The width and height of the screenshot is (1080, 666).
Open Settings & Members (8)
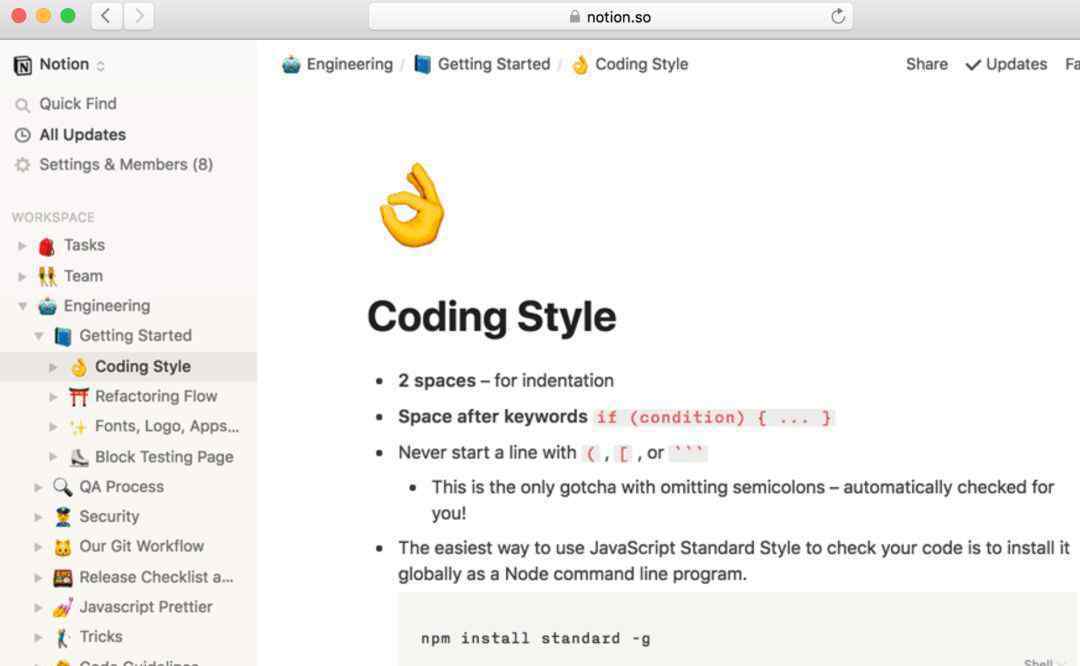tap(126, 165)
